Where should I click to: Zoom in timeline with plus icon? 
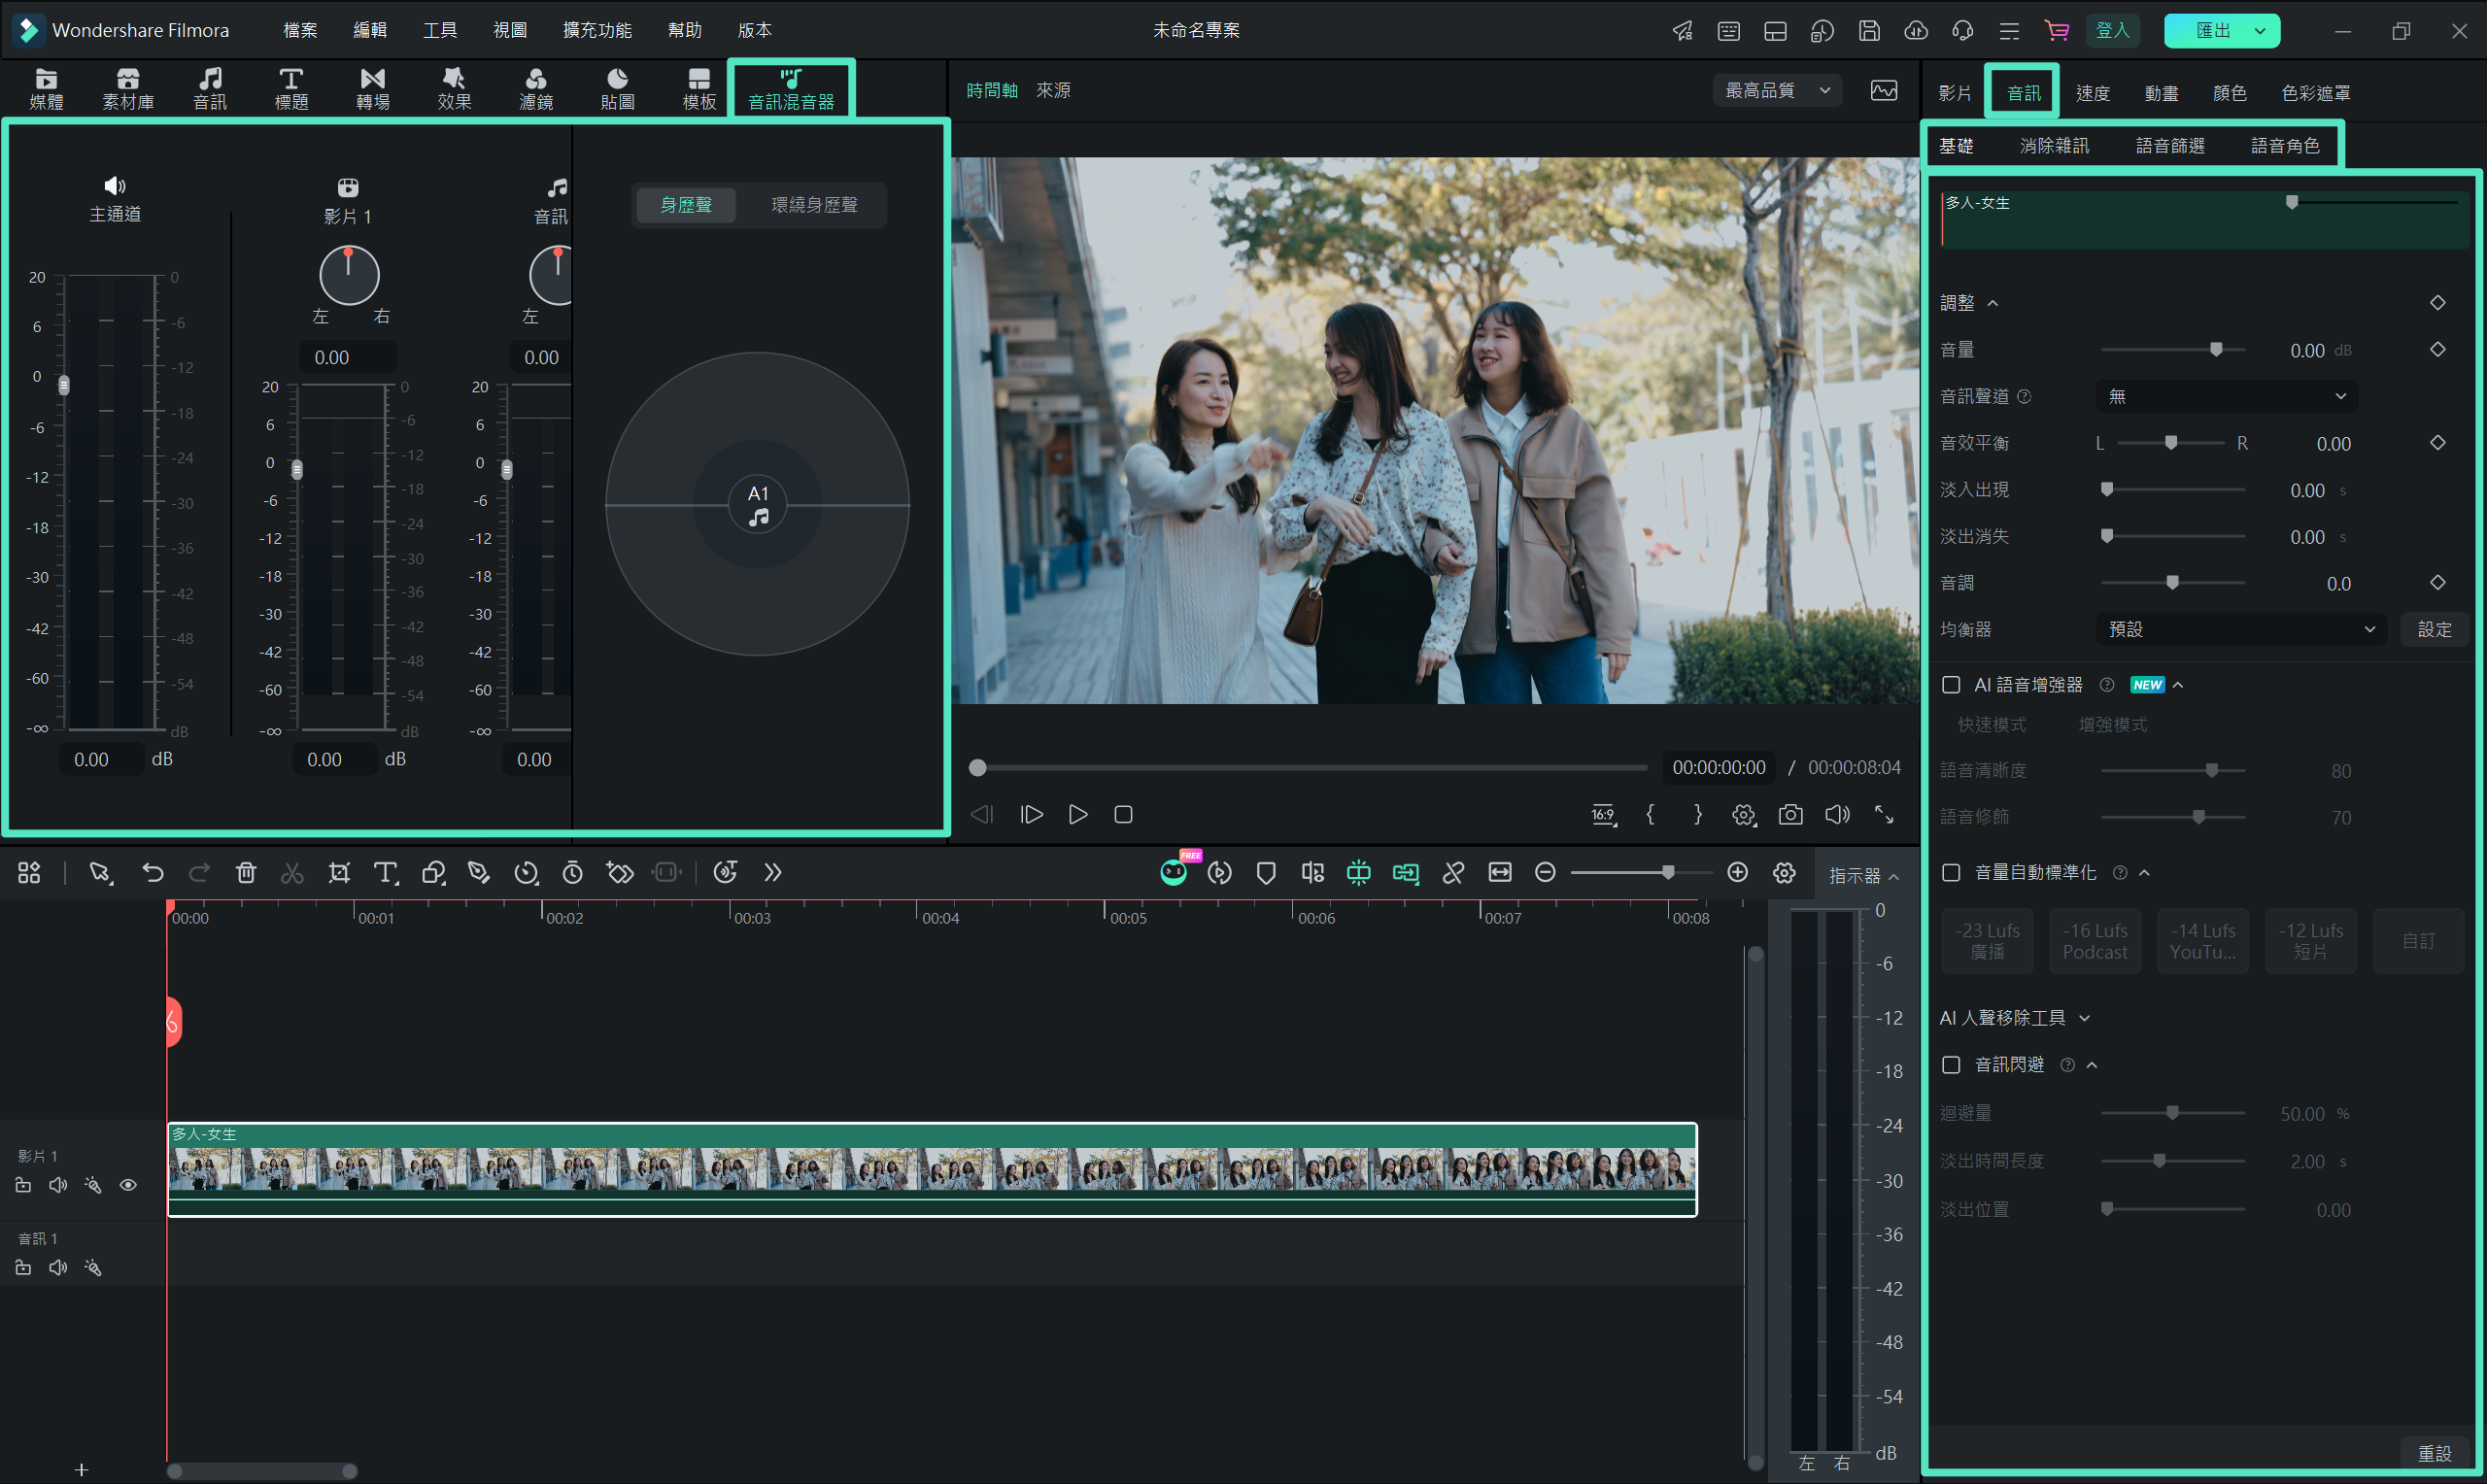[1738, 873]
